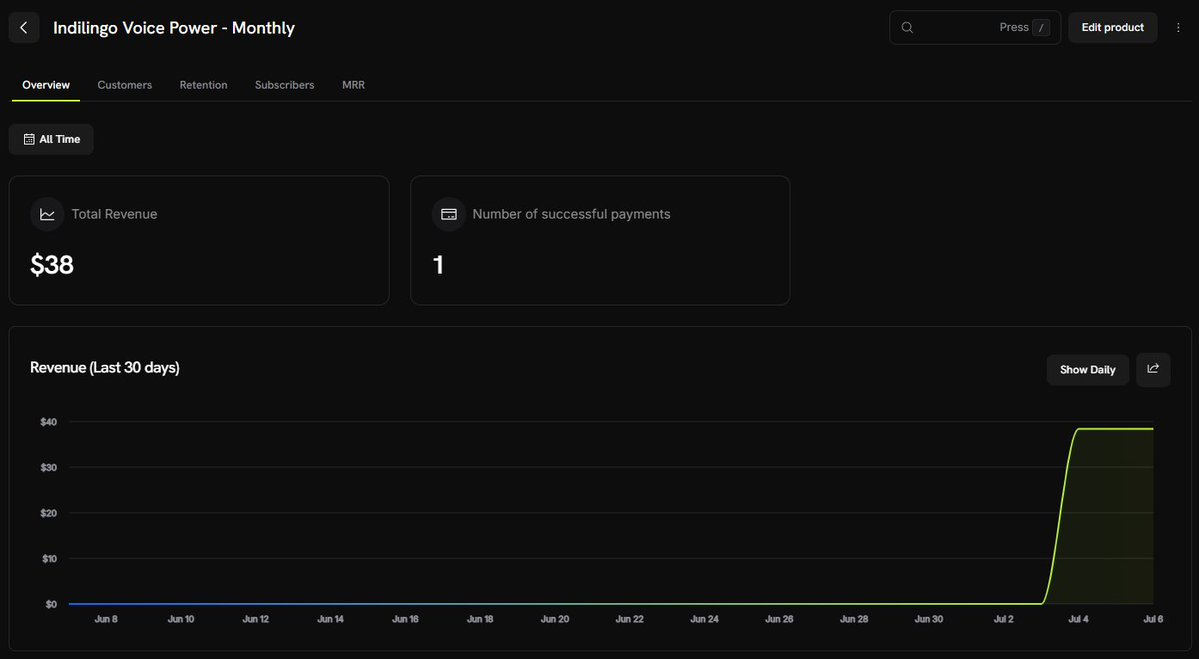Click the Jul 4 axis date
The height and width of the screenshot is (659, 1199).
click(1079, 619)
